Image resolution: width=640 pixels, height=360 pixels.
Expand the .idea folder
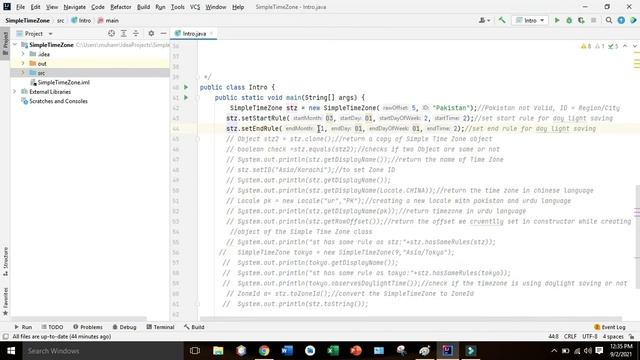[23, 54]
